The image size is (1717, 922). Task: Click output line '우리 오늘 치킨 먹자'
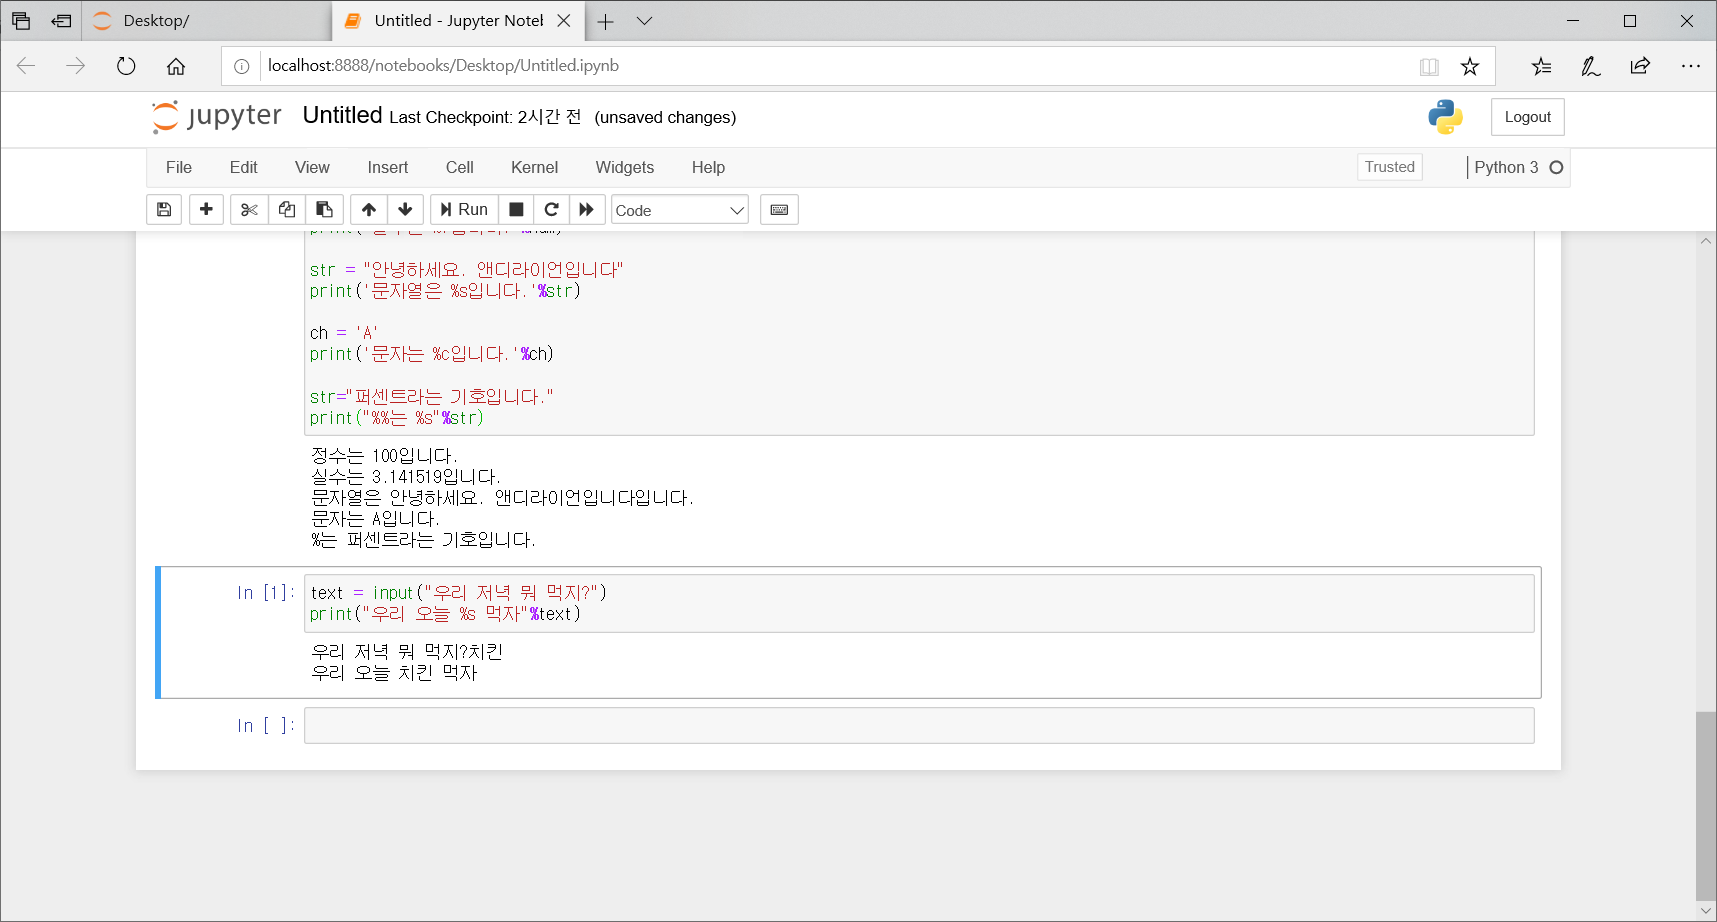(394, 673)
